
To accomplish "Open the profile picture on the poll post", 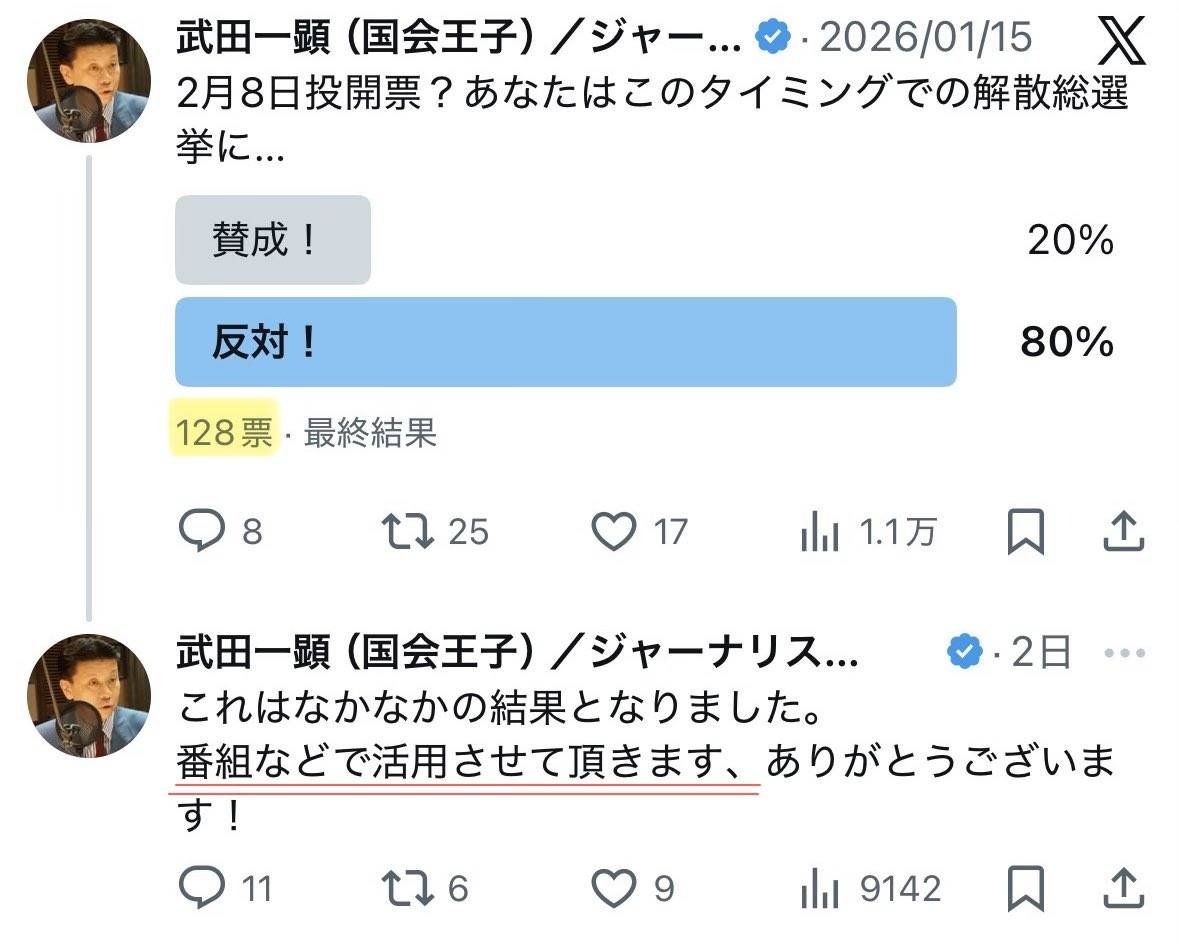I will coord(89,80).
